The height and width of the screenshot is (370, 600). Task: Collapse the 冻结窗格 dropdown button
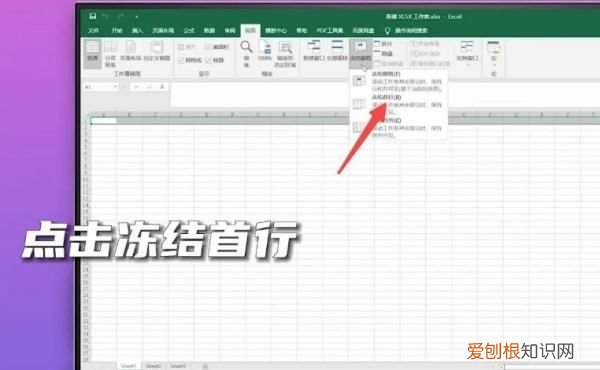(360, 53)
